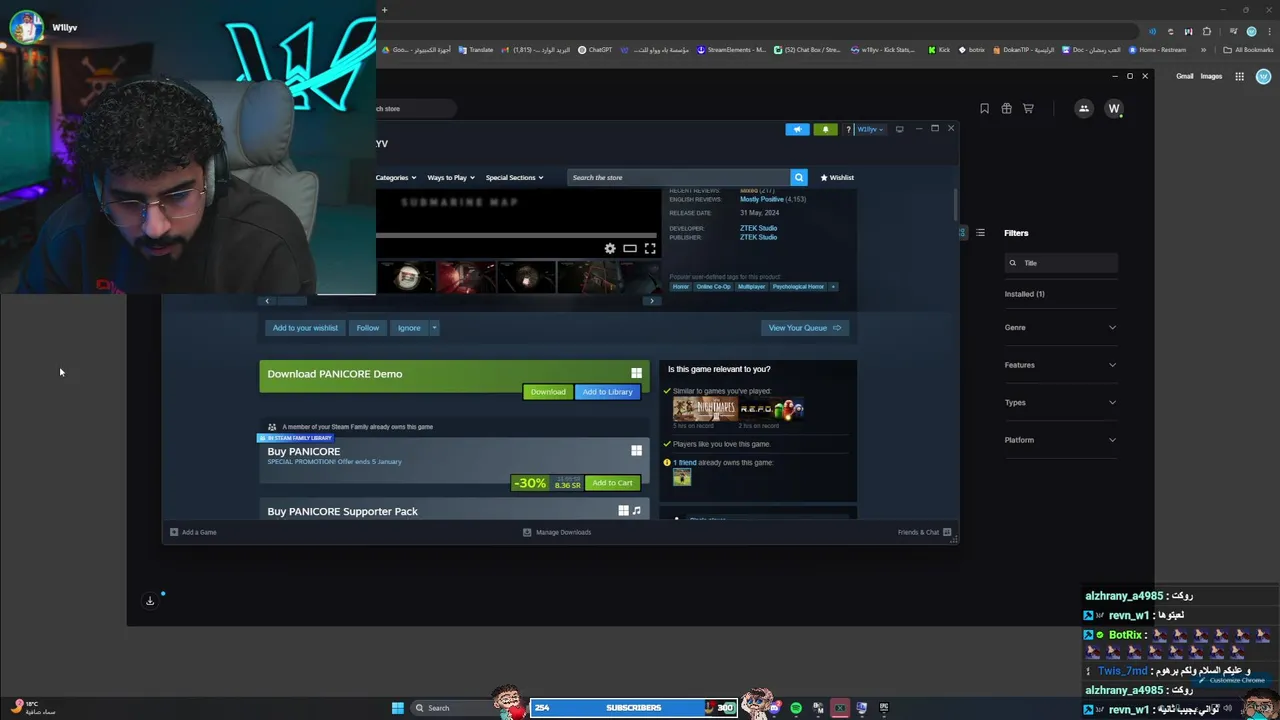
Task: Expand the Types filter
Action: pos(1060,402)
